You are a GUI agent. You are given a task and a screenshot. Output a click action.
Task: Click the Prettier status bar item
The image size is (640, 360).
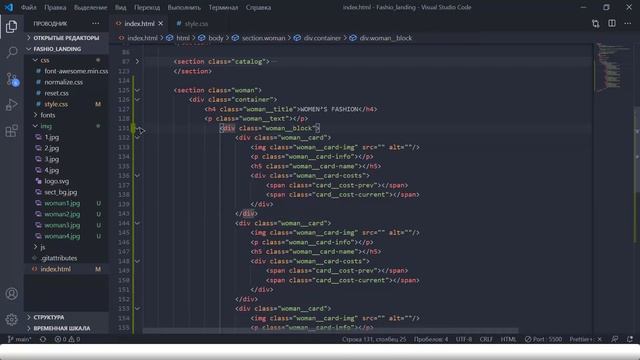pos(585,339)
